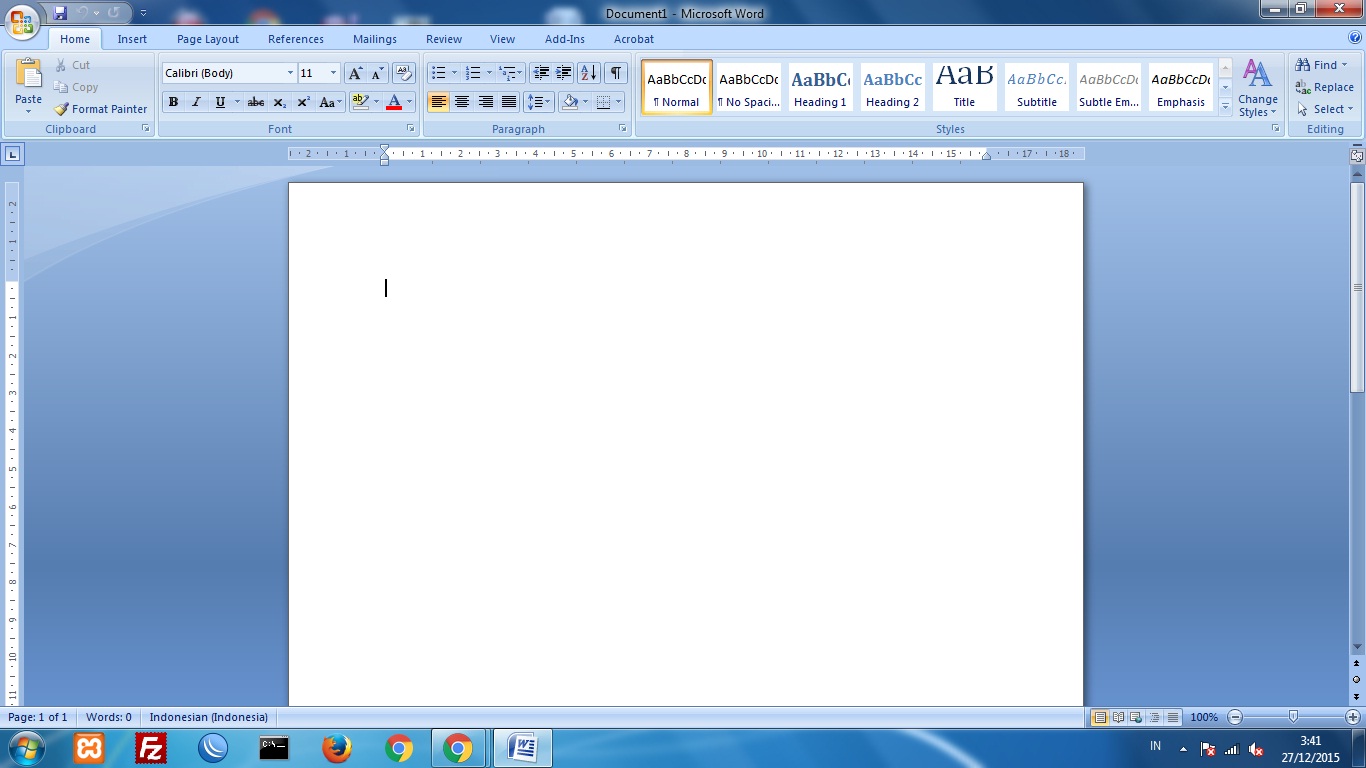
Task: Click the text highlight color button
Action: click(x=361, y=102)
